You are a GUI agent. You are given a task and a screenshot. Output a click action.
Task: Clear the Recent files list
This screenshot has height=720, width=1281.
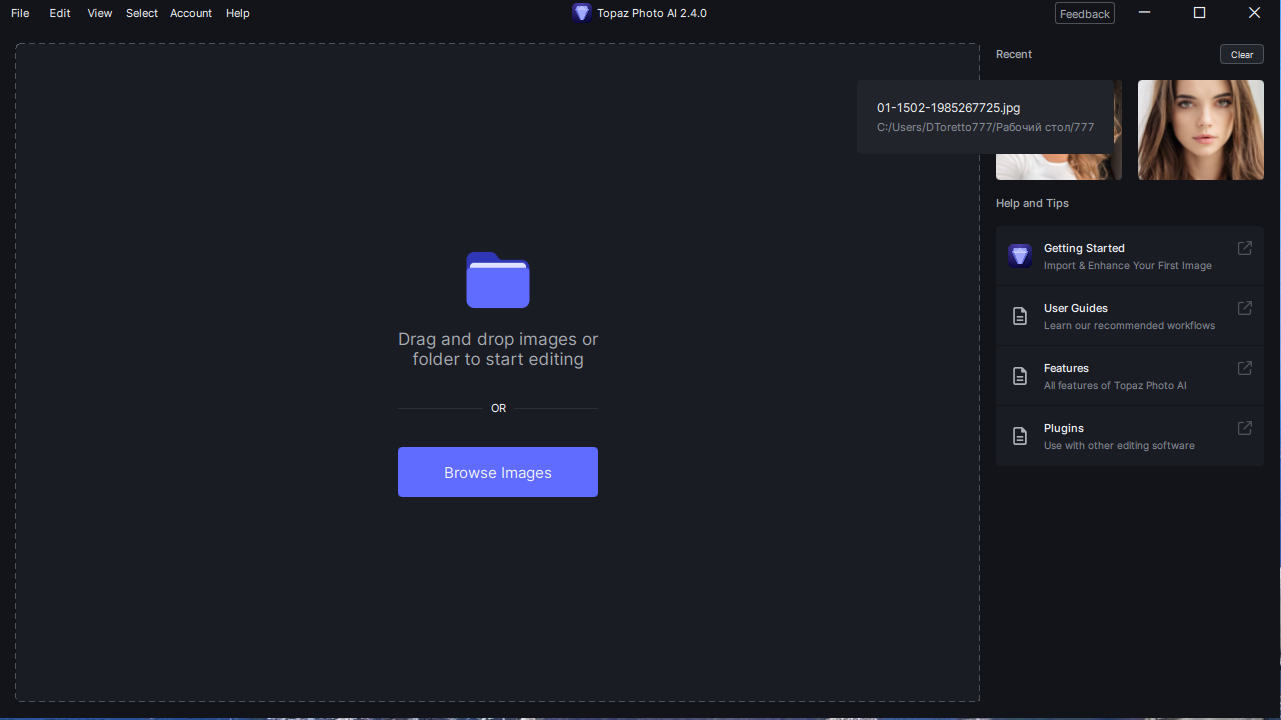click(x=1241, y=54)
